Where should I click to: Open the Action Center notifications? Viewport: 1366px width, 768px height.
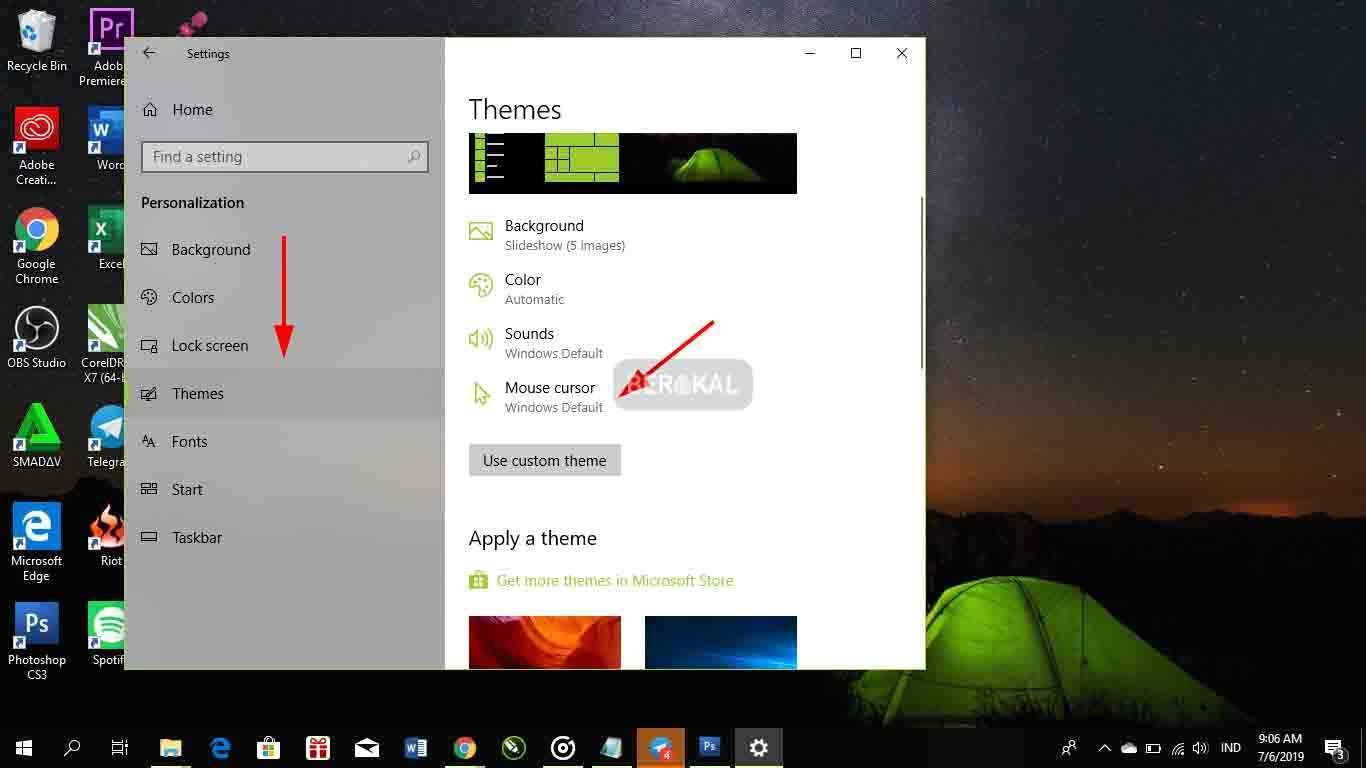coord(1335,747)
